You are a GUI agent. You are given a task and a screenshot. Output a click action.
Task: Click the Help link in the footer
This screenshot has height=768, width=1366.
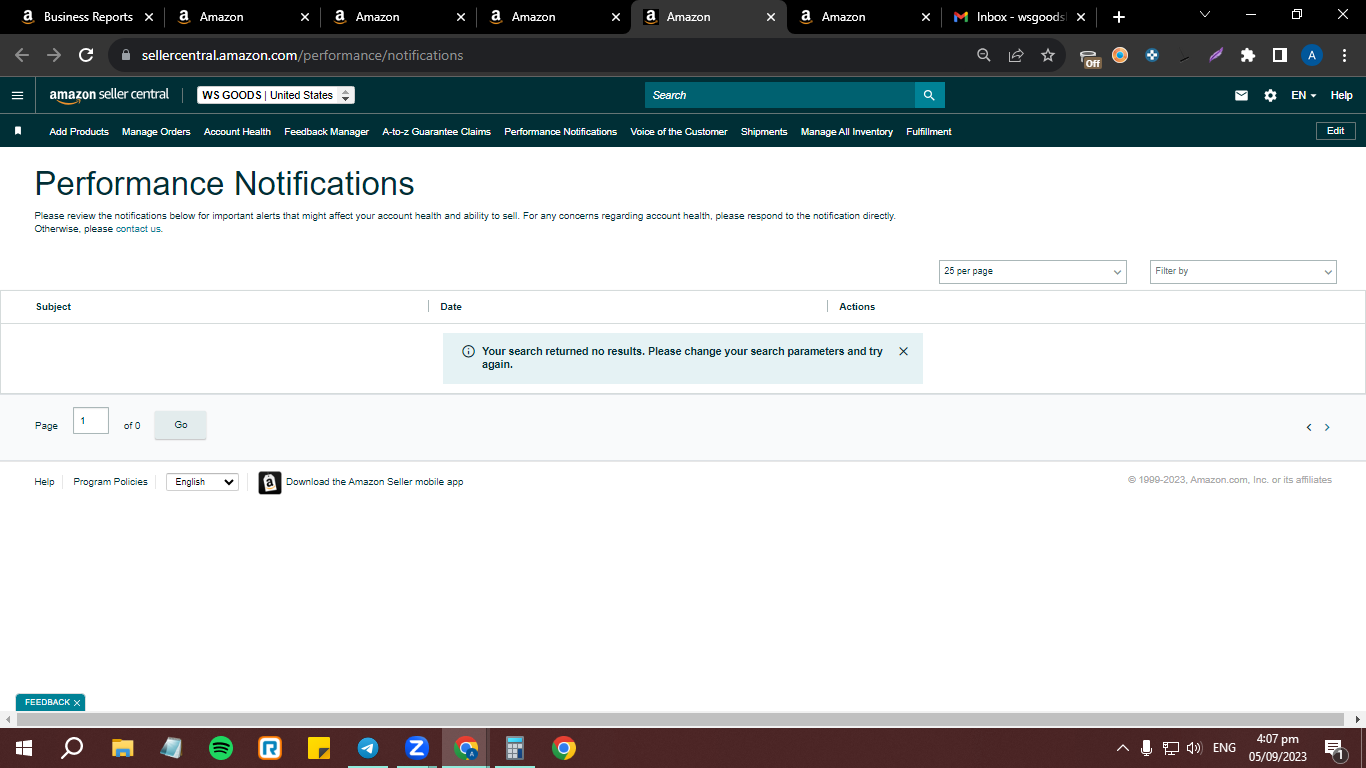click(x=44, y=482)
